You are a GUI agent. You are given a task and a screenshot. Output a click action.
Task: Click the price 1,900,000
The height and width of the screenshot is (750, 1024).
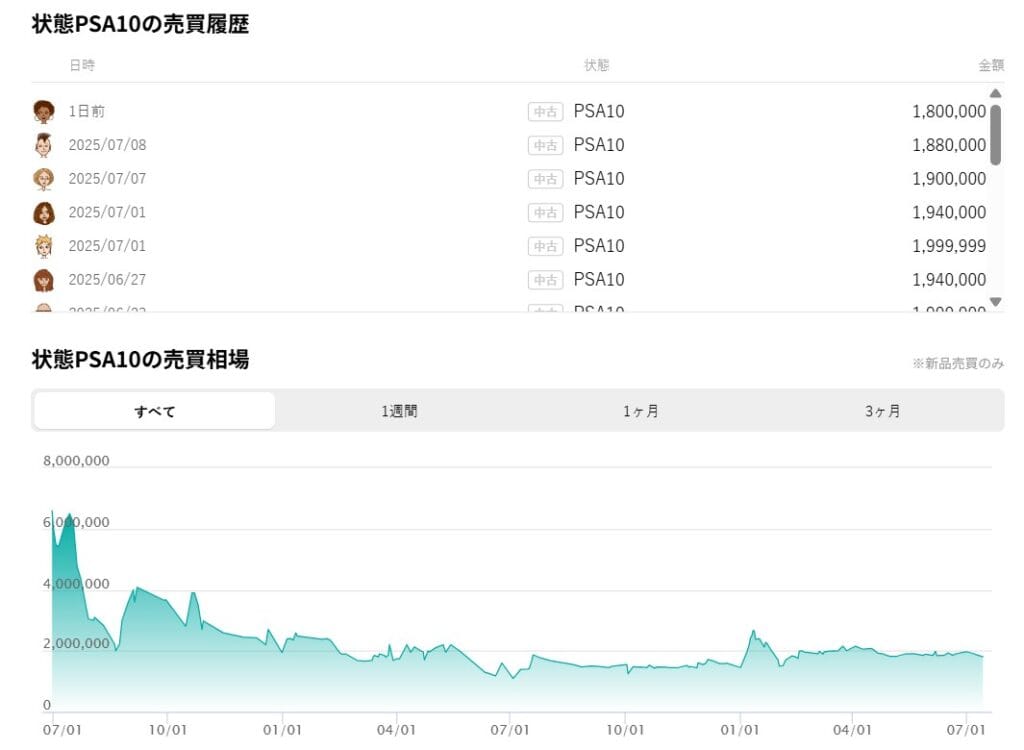click(949, 179)
